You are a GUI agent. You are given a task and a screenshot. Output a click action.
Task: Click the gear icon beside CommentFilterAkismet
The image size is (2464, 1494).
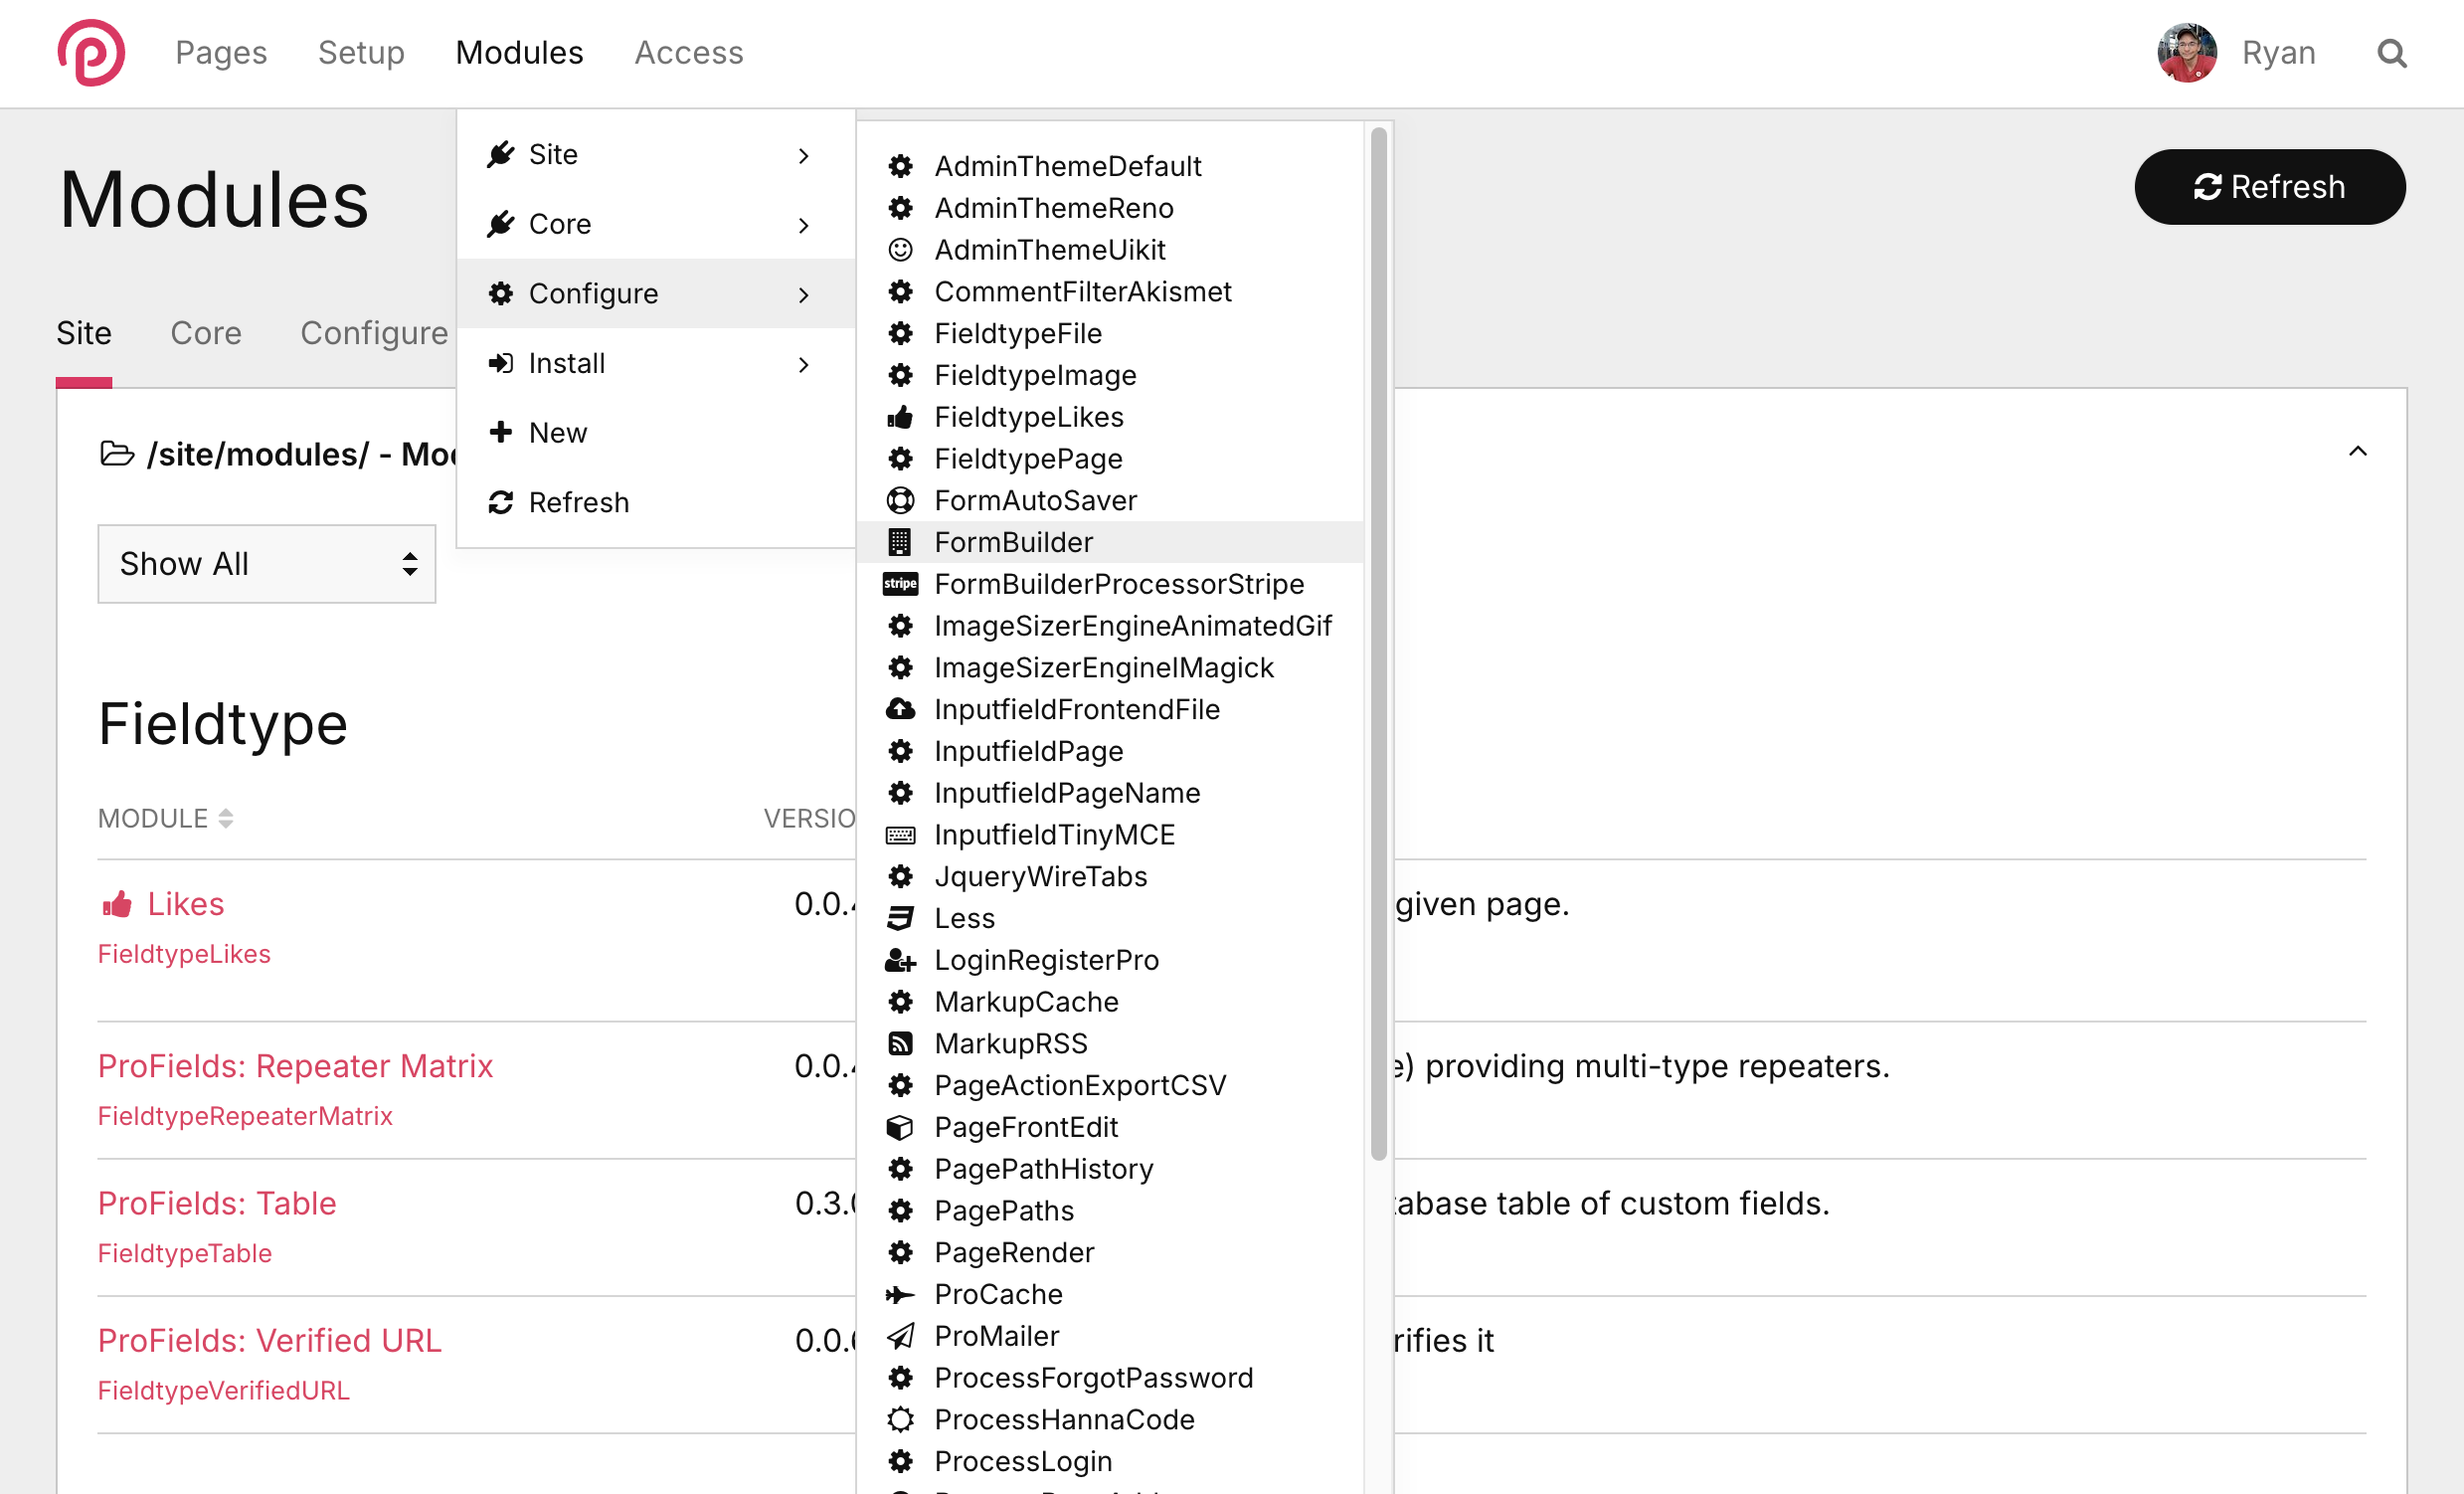(900, 291)
